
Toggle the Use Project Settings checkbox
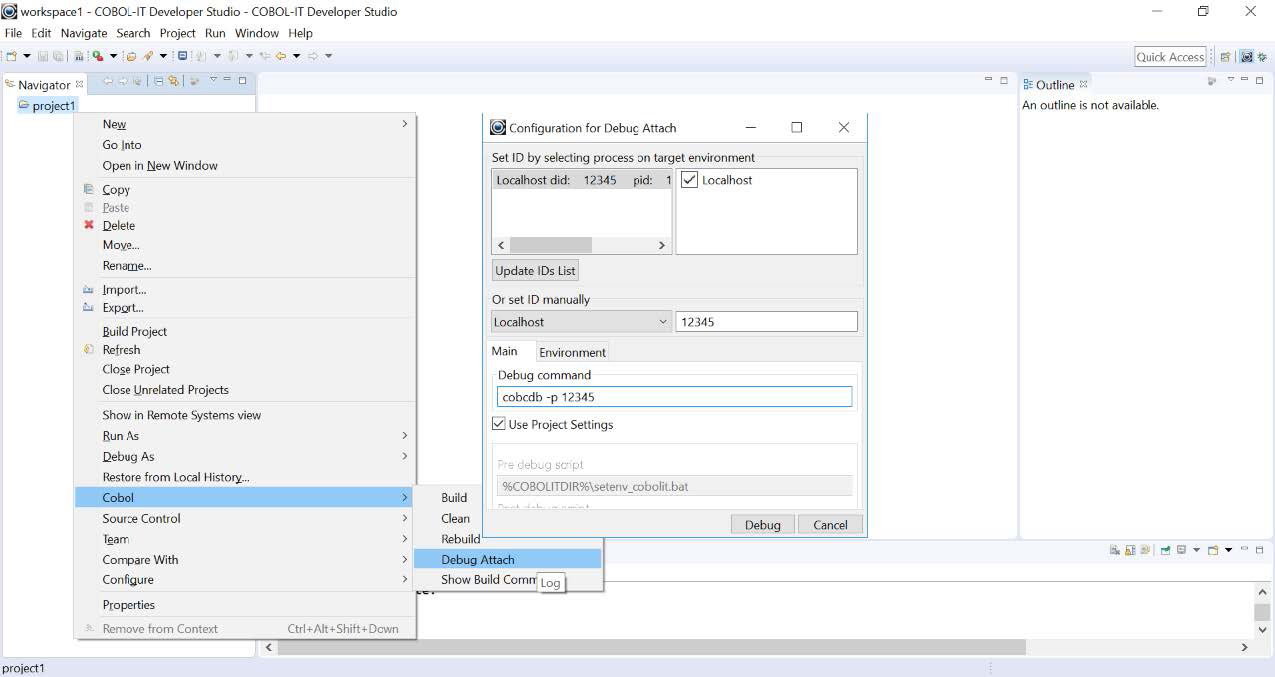[x=497, y=423]
